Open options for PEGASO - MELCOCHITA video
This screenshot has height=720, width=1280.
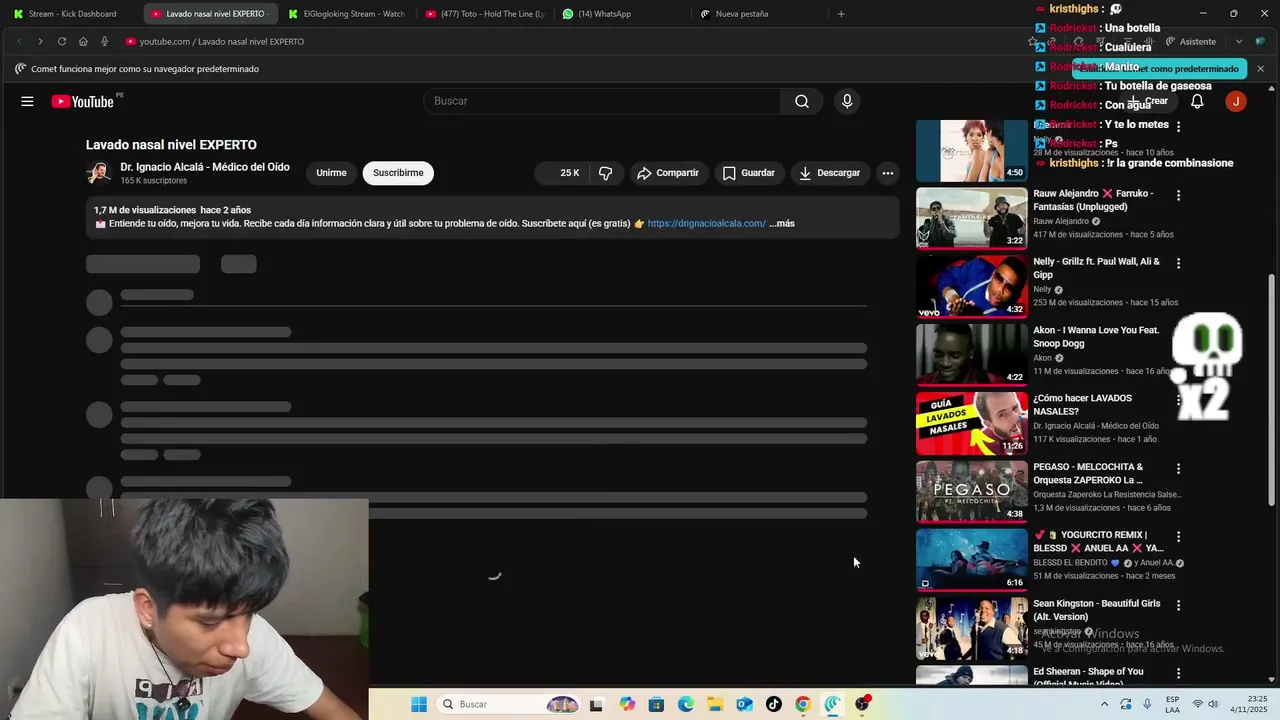point(1178,468)
